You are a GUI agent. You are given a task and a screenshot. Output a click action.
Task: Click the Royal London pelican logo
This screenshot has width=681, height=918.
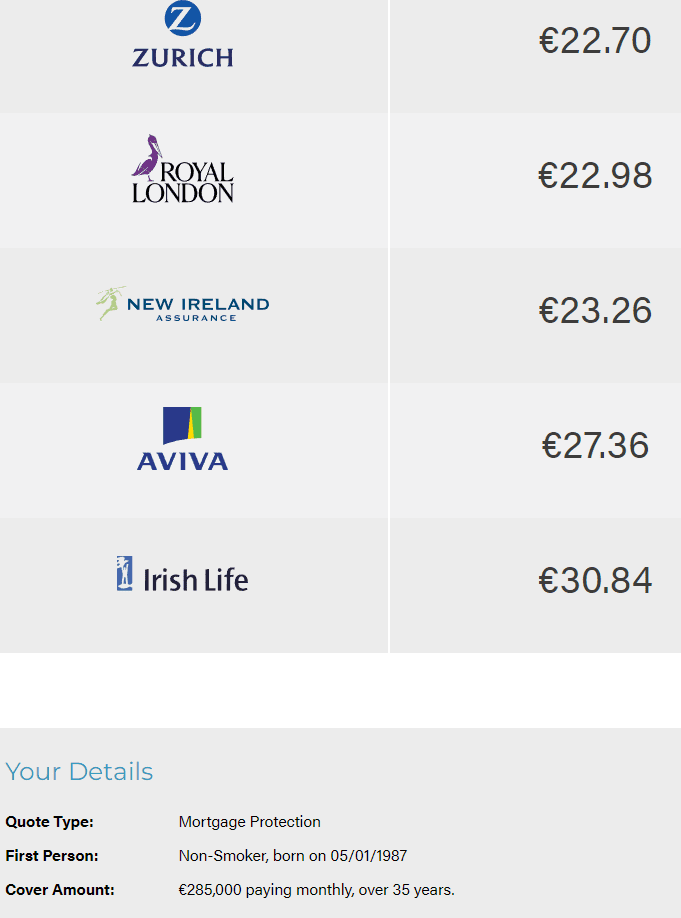tap(182, 169)
